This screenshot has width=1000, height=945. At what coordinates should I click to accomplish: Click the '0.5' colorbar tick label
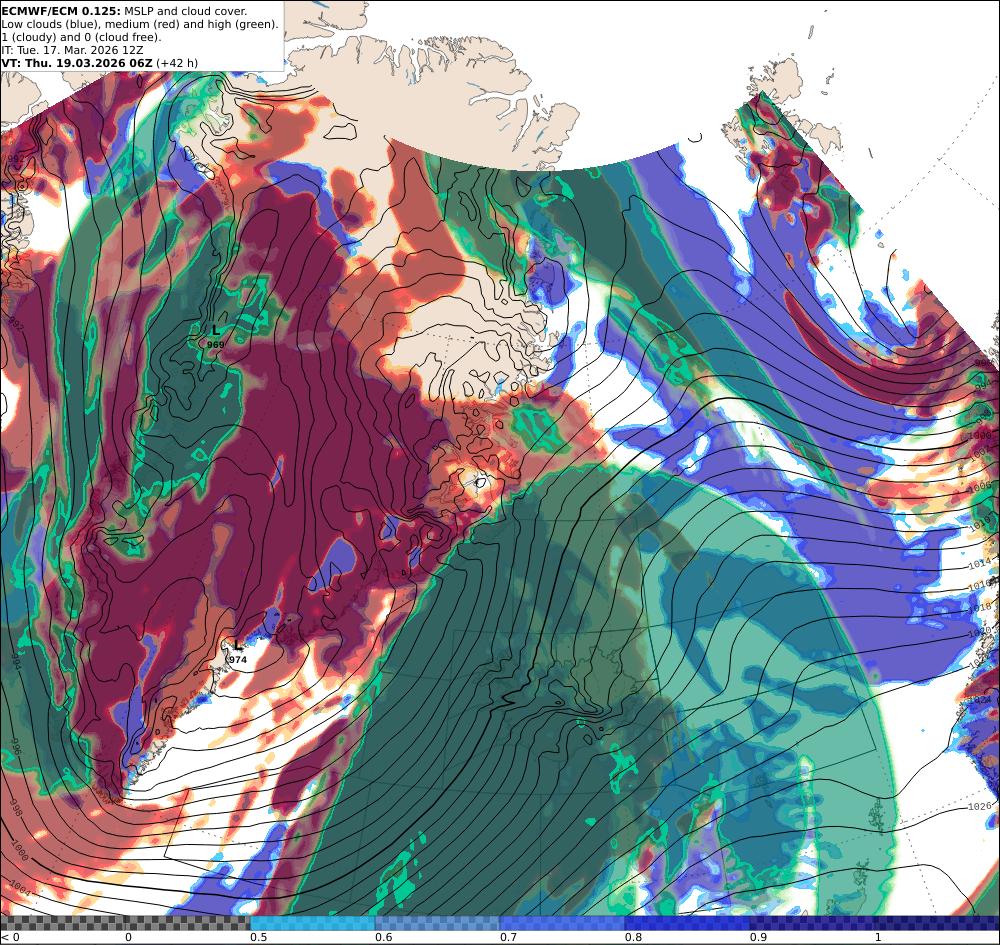[x=258, y=937]
